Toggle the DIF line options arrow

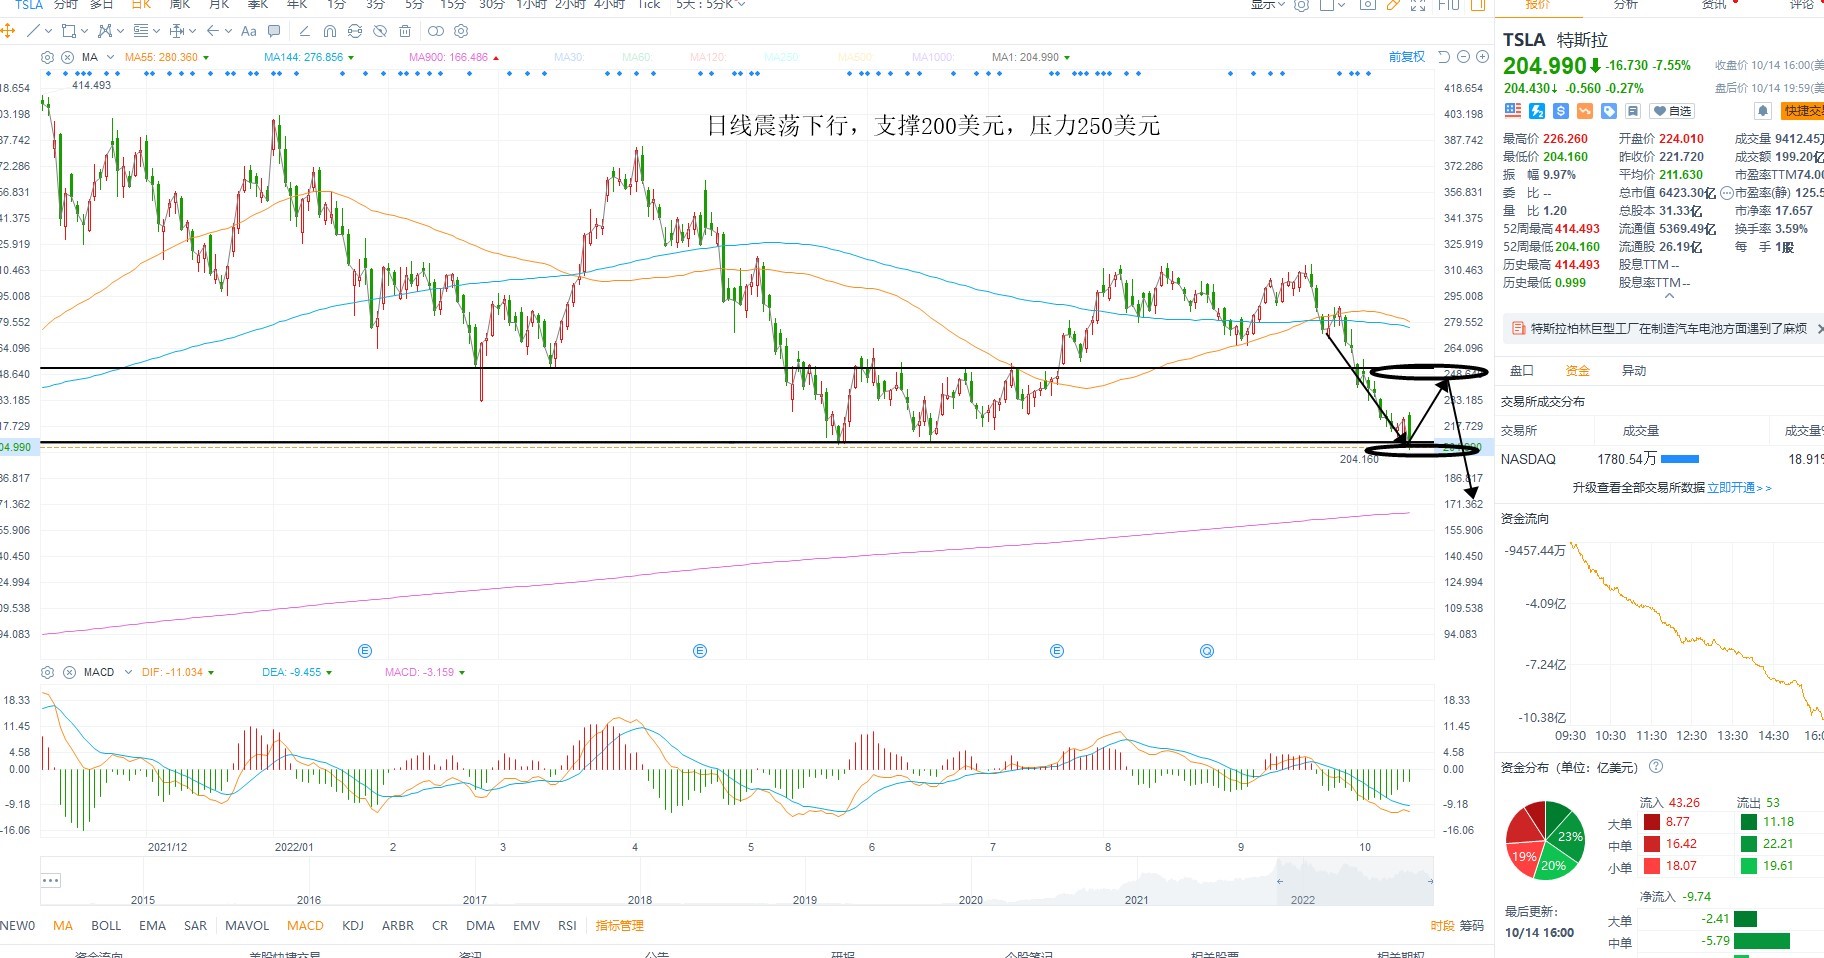(x=211, y=673)
